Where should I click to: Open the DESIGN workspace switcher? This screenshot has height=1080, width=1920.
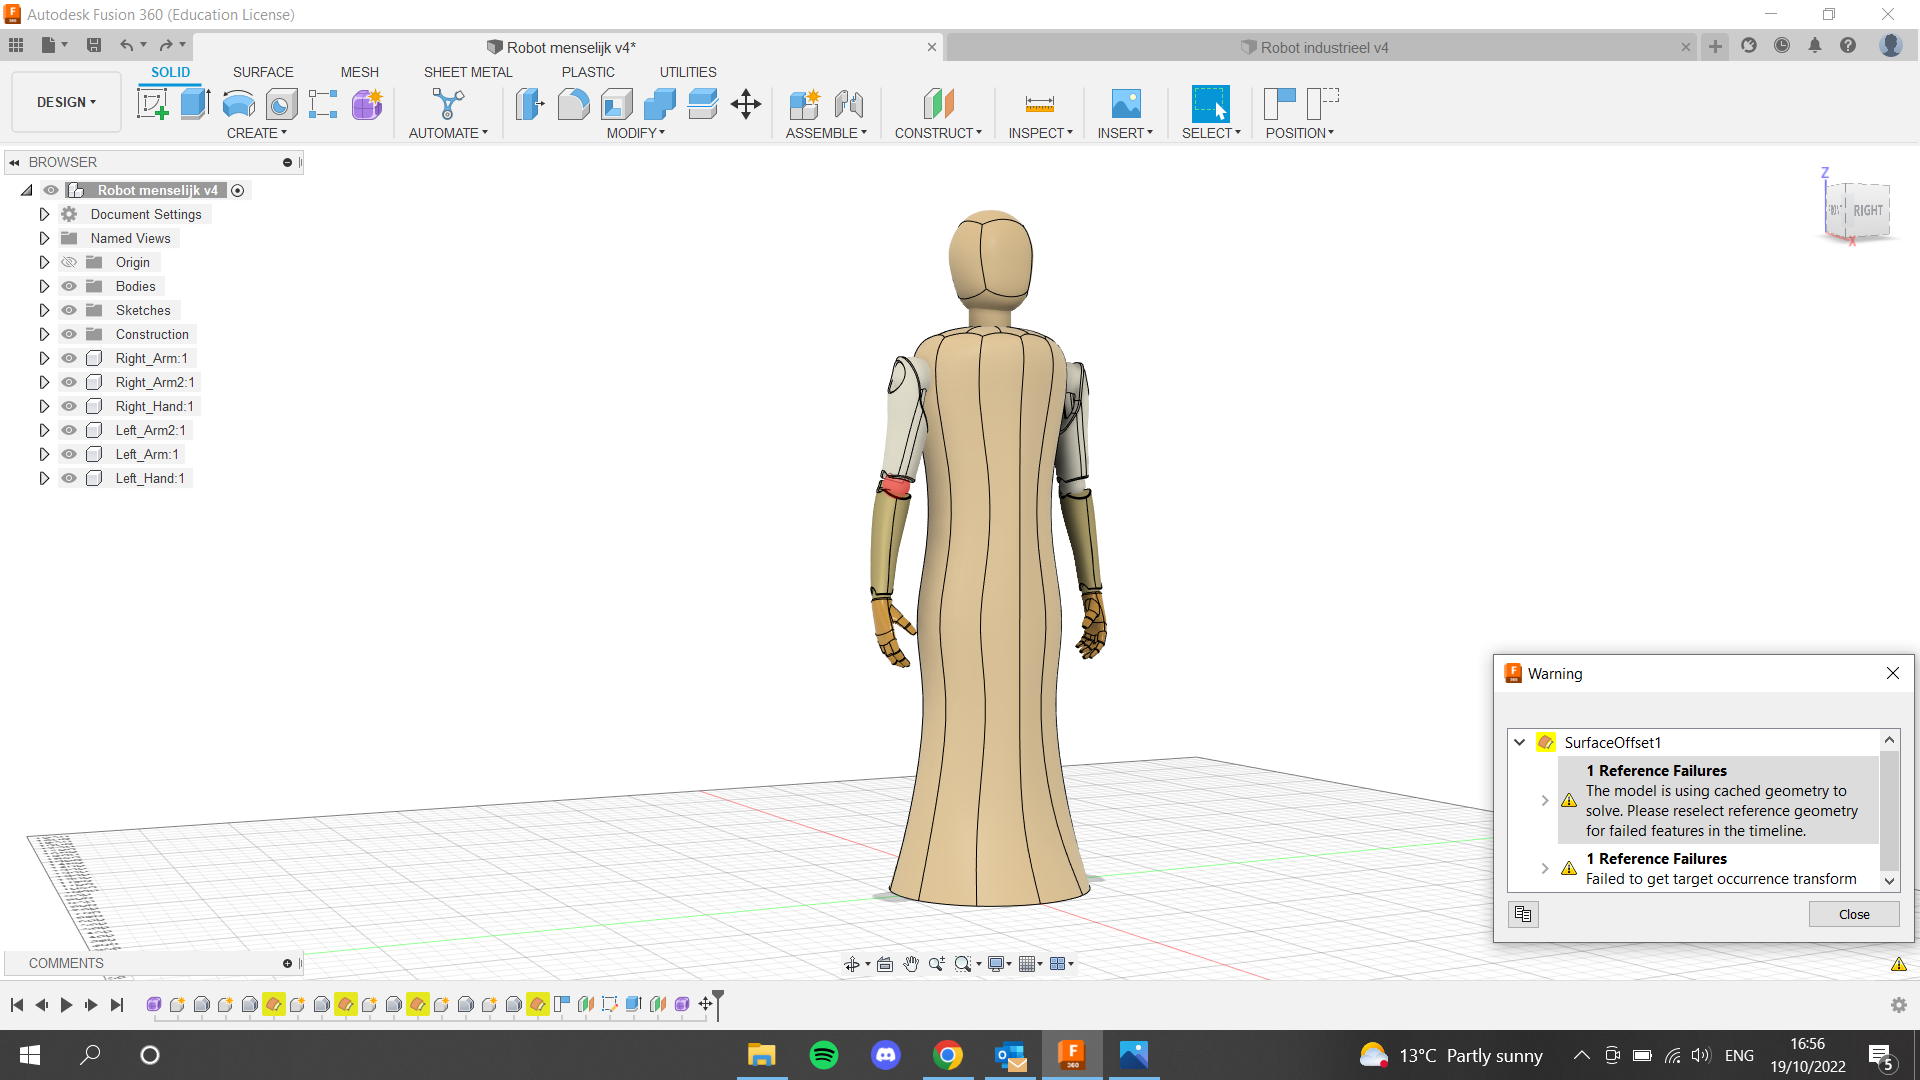[64, 101]
